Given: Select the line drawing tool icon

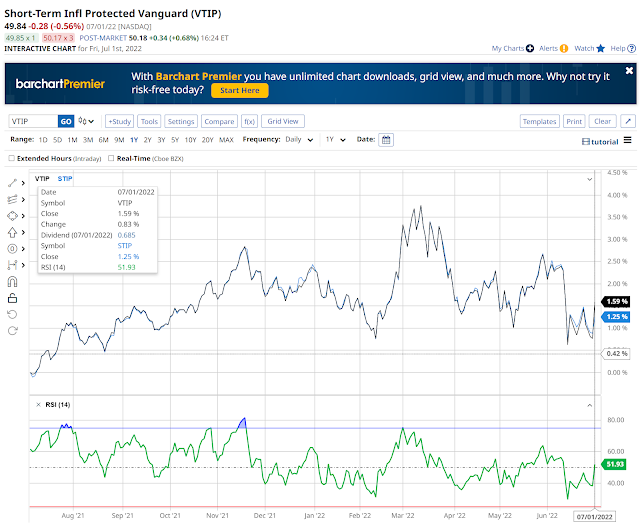Looking at the screenshot, I should tap(13, 183).
